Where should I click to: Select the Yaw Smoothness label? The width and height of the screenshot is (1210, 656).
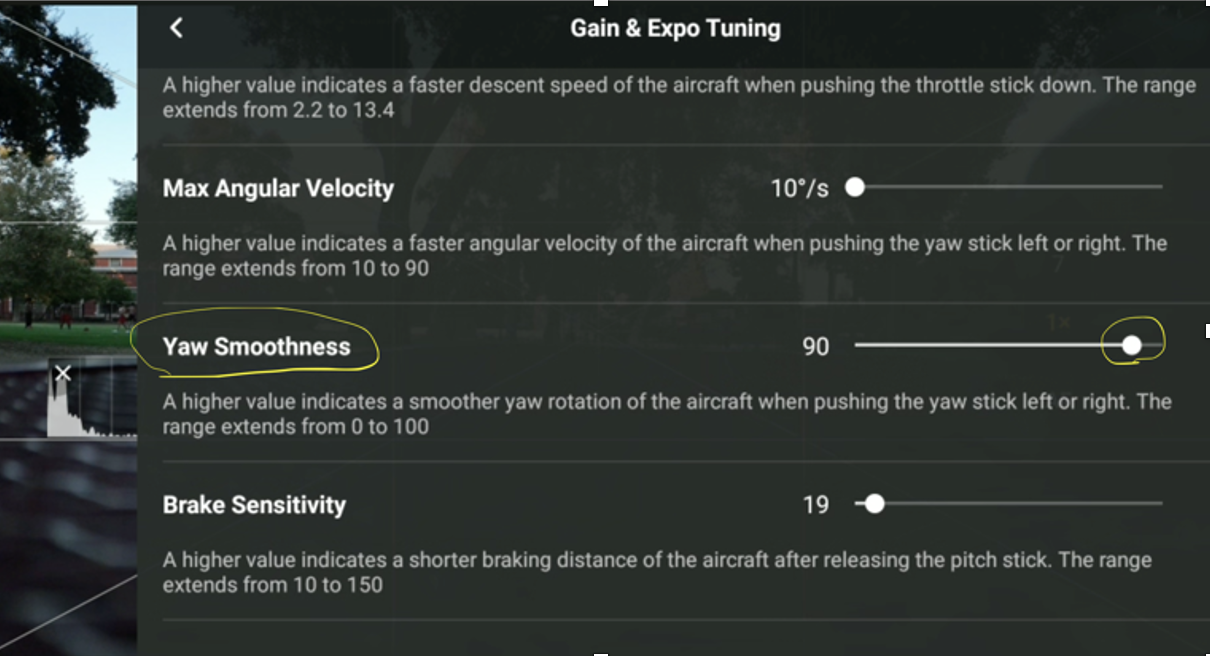tap(257, 347)
